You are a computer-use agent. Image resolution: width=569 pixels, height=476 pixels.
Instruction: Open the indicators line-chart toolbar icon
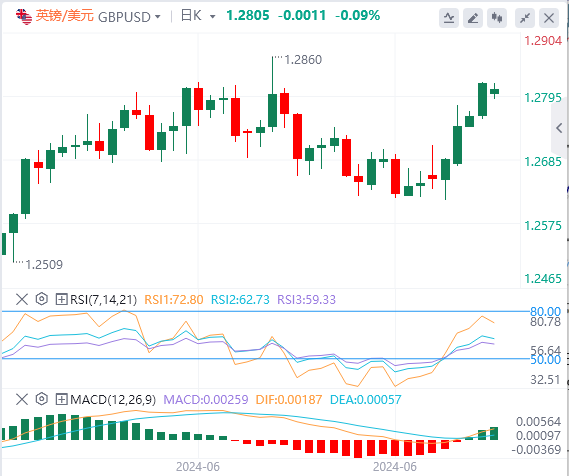pyautogui.click(x=449, y=18)
